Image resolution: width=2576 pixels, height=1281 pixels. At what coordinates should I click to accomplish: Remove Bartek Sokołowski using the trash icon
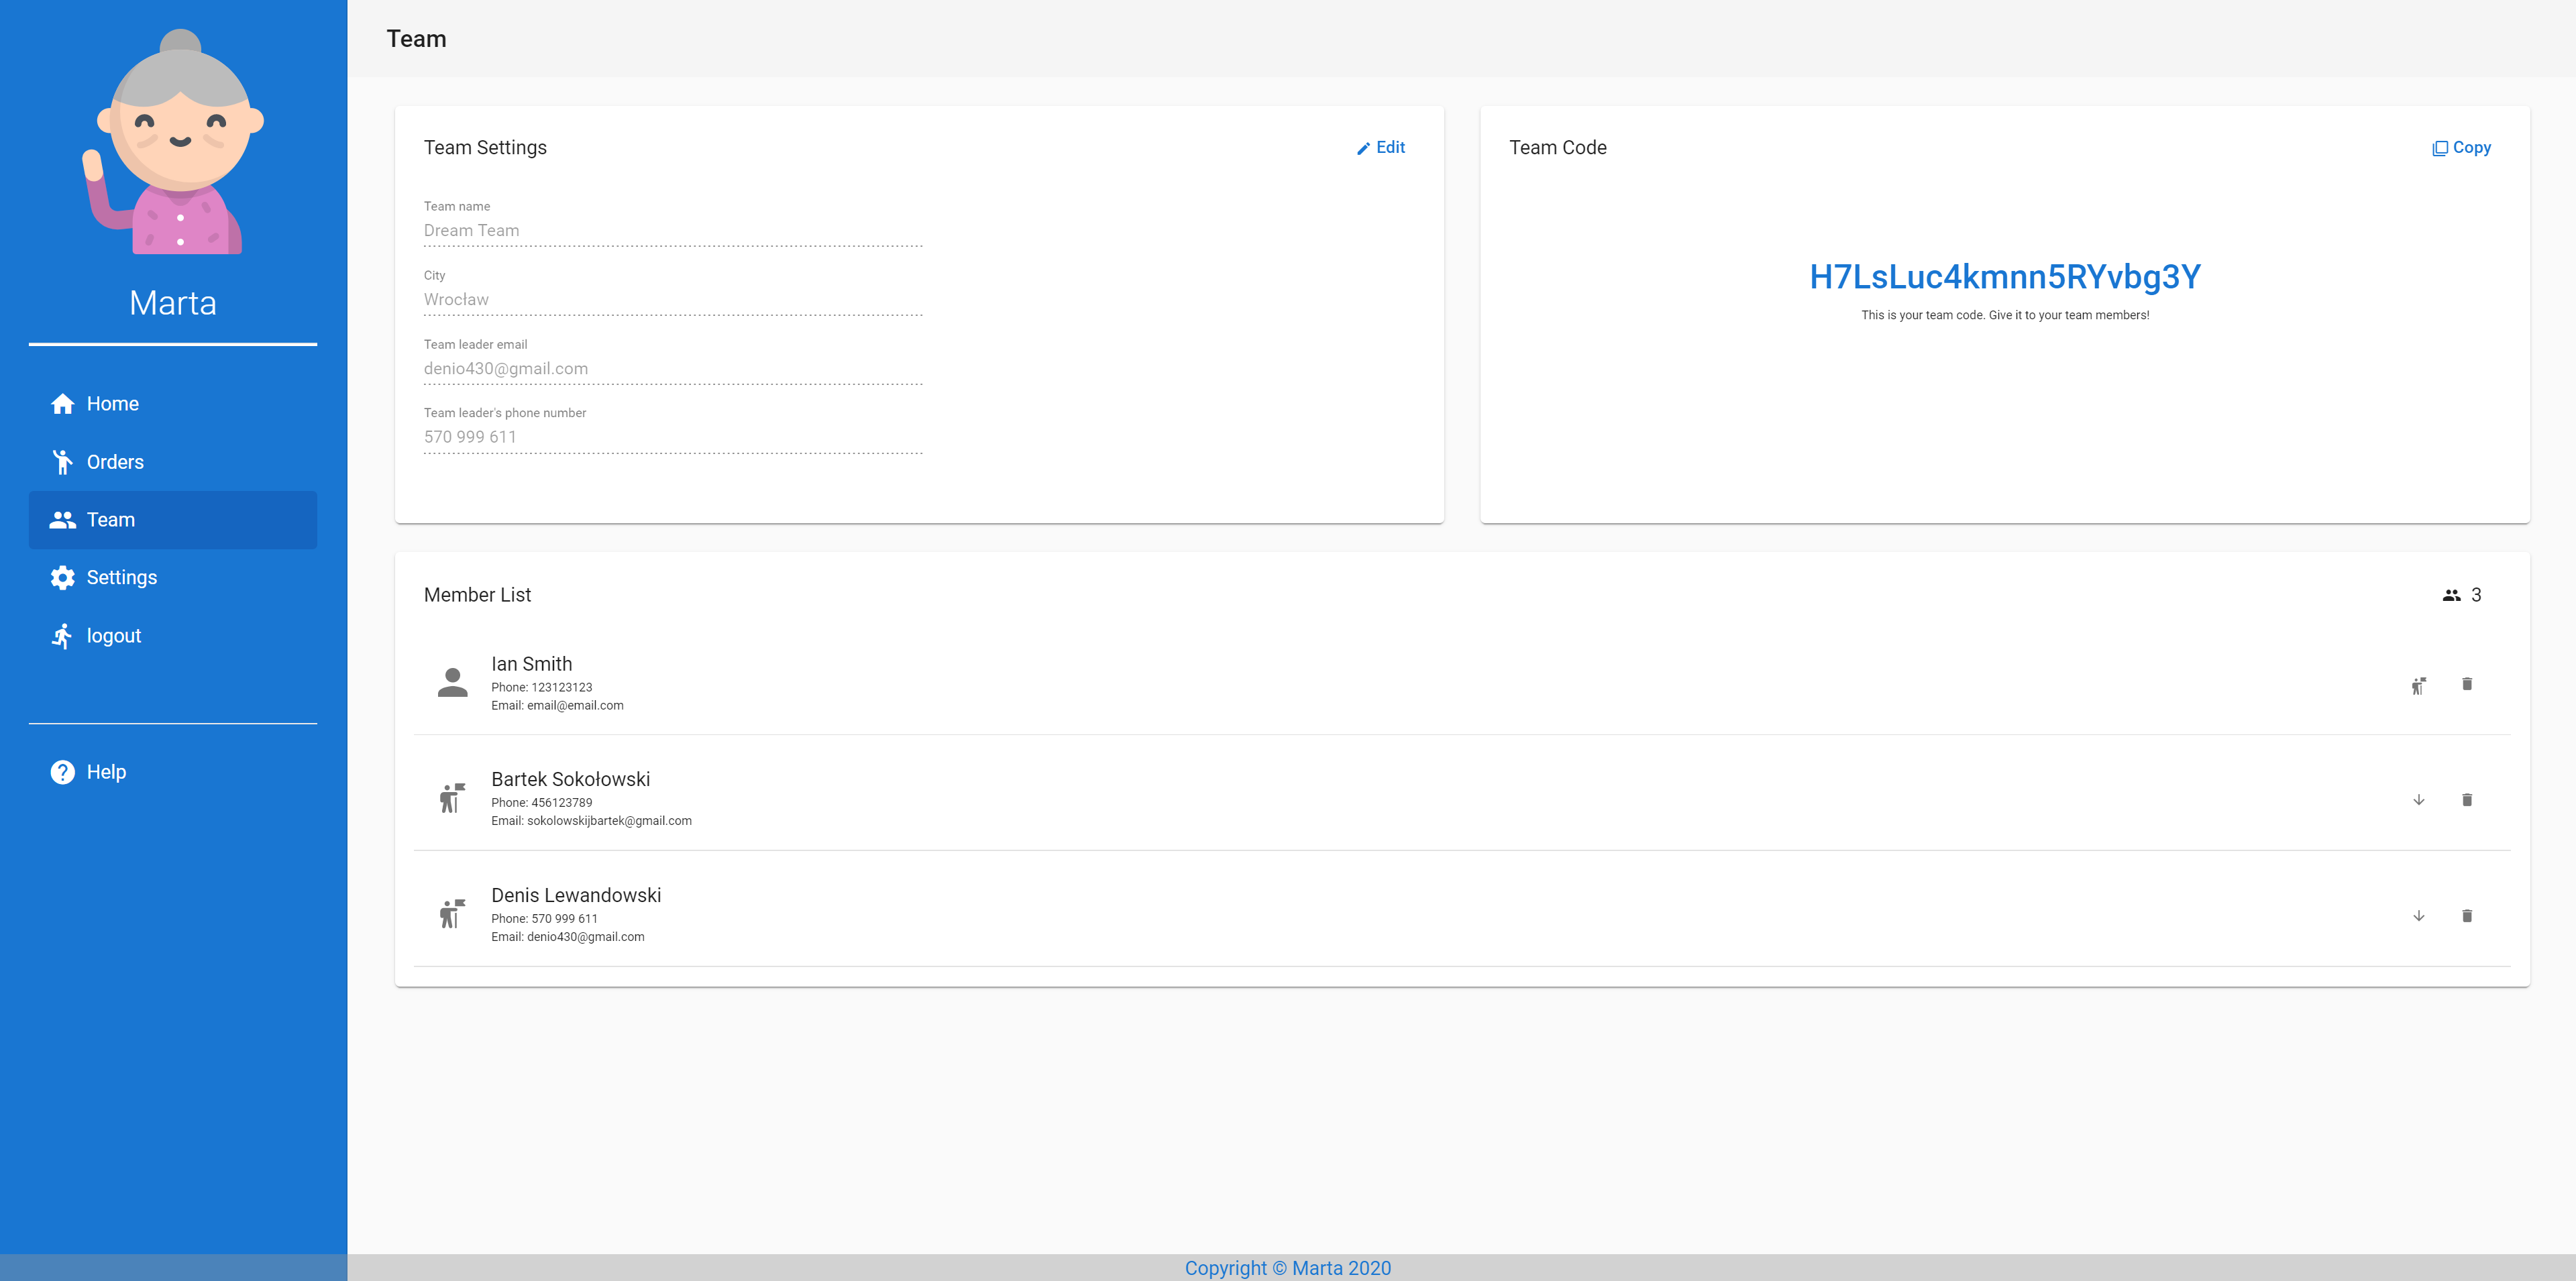coord(2466,800)
